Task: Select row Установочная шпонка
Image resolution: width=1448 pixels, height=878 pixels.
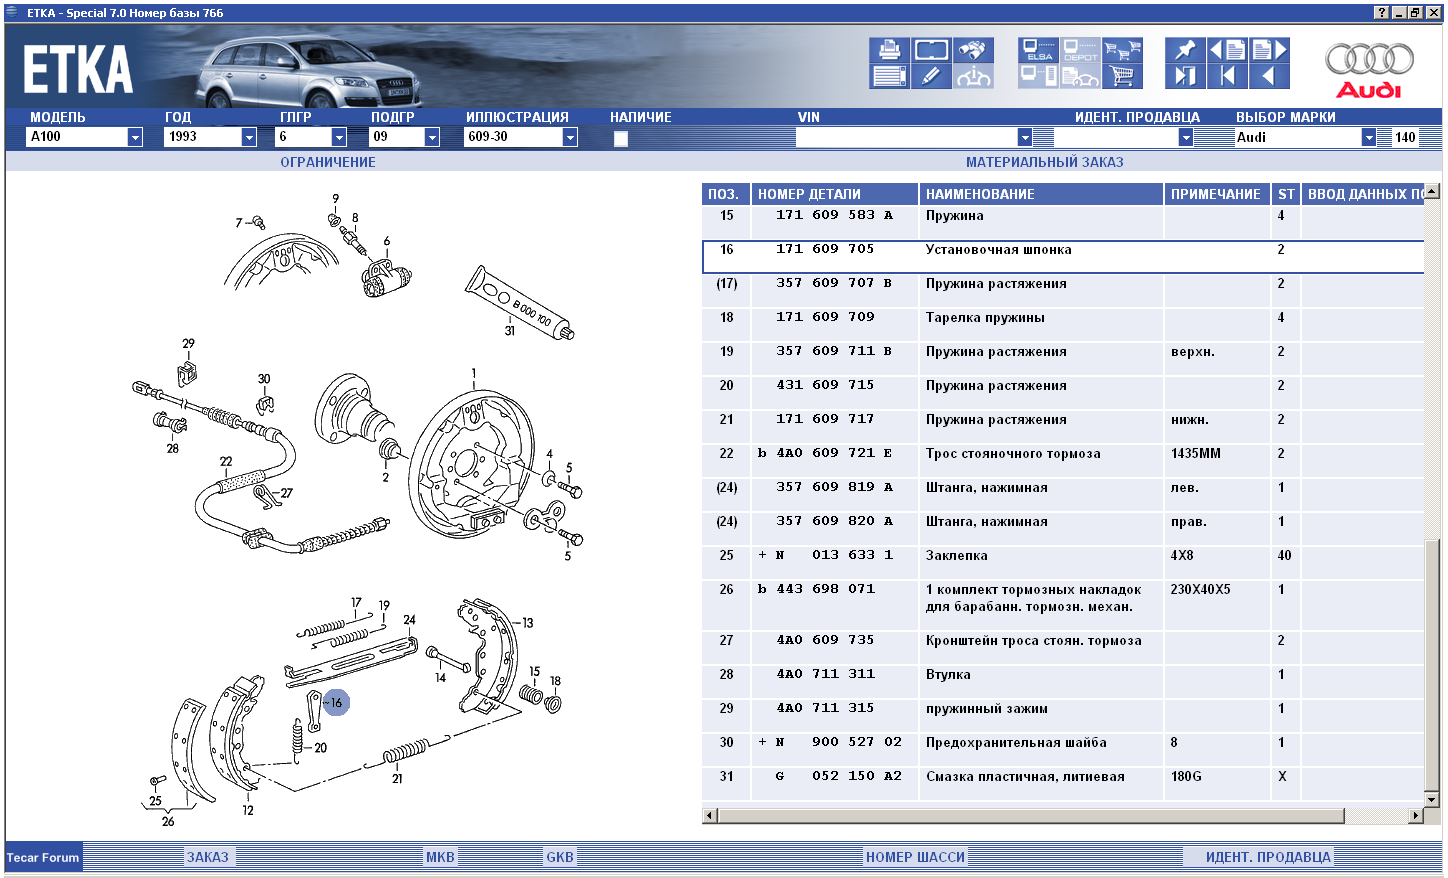Action: (1063, 256)
